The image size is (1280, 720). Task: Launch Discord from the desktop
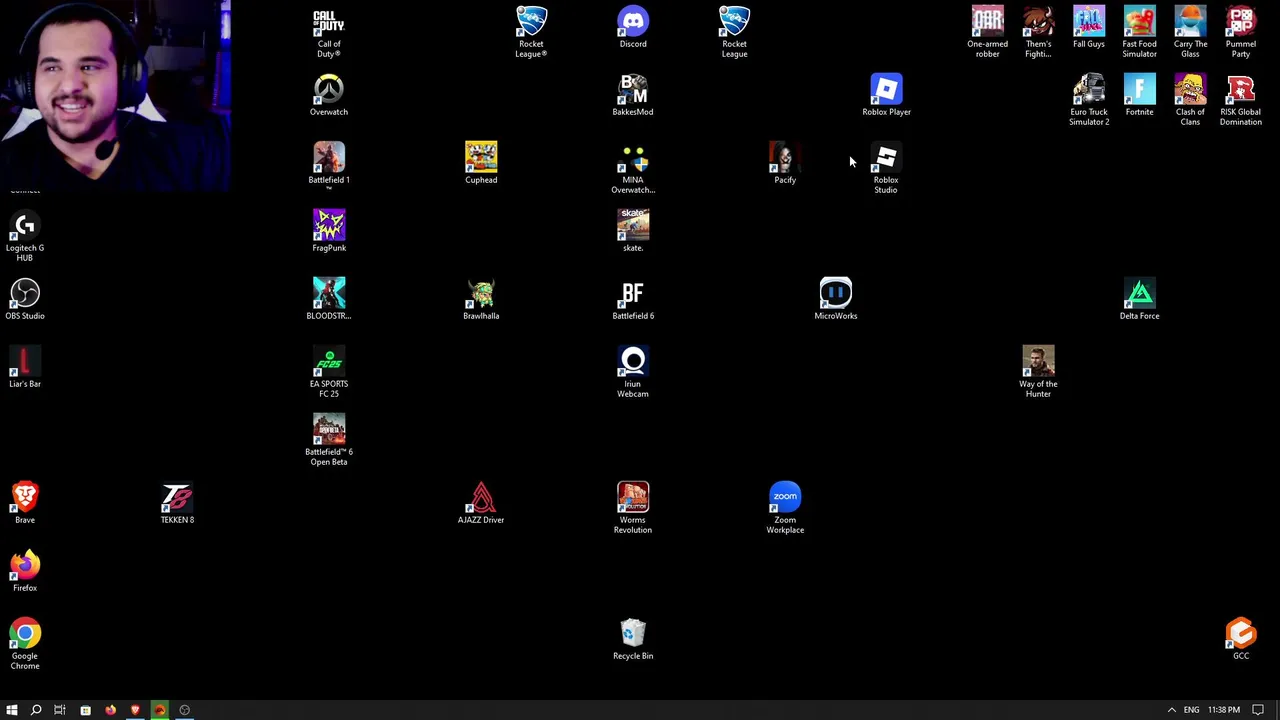(633, 27)
